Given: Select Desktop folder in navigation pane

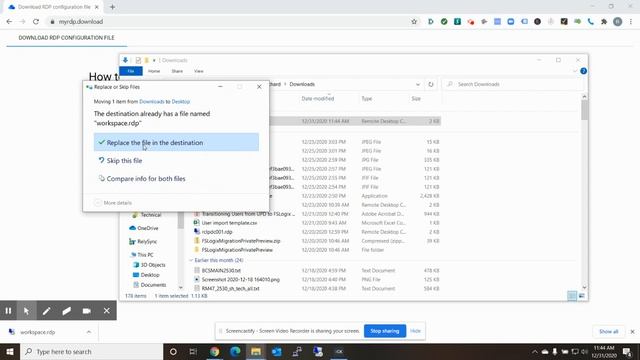Looking at the screenshot, I should 146,275.
